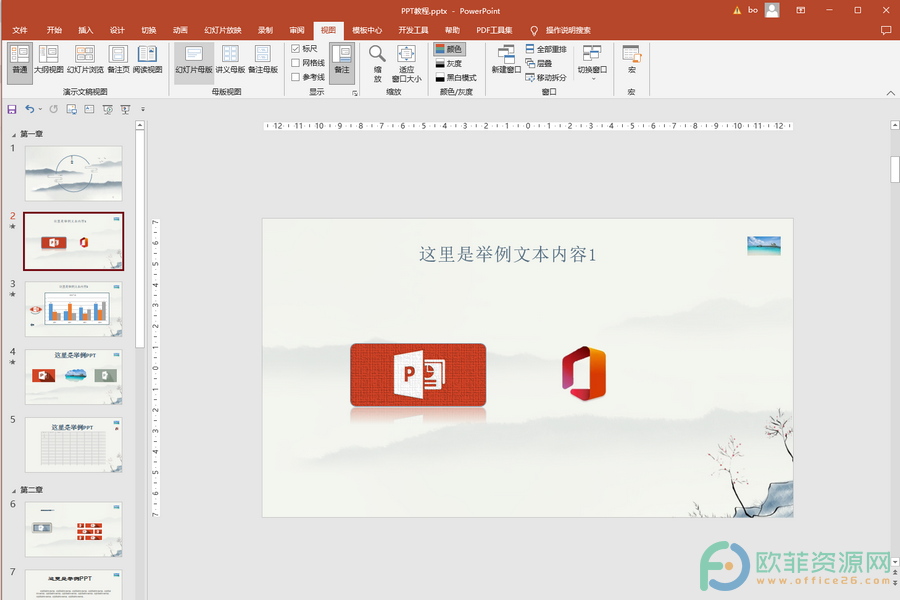Click the slide title text 这里是举例文本内容1

pyautogui.click(x=508, y=254)
